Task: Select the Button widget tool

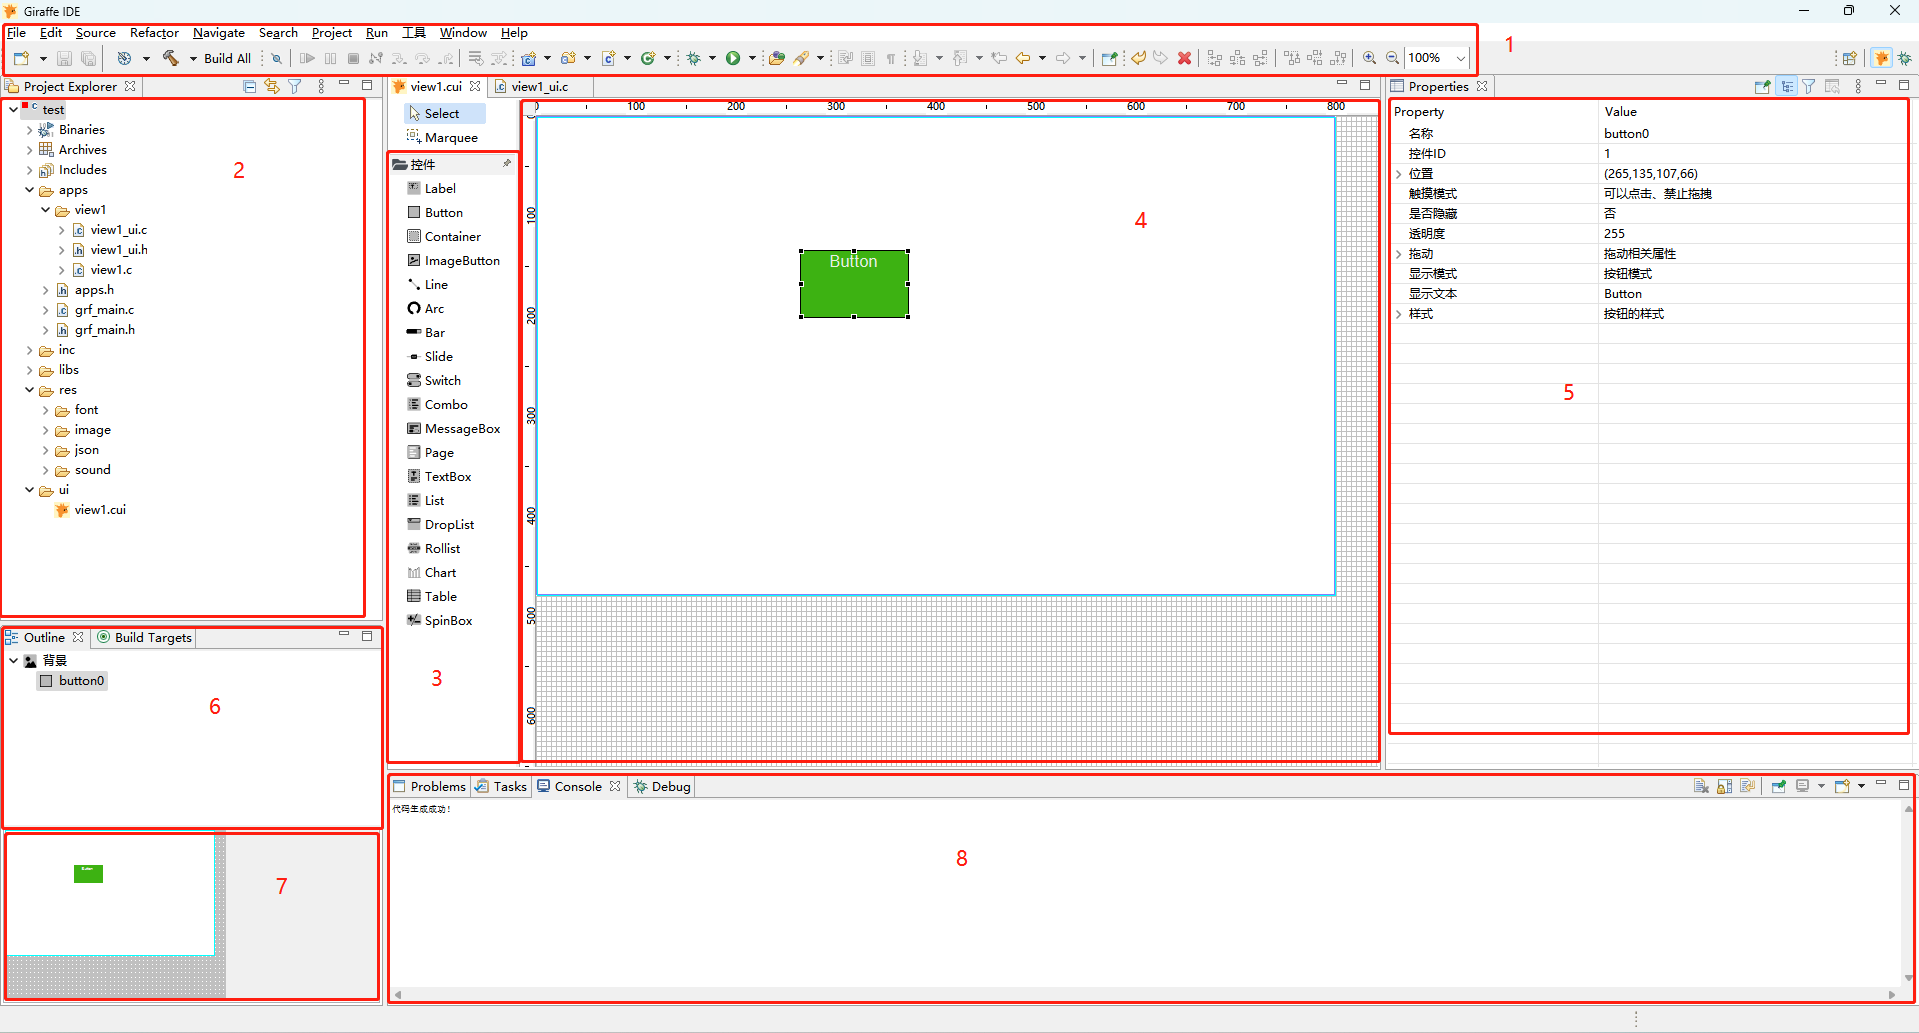Action: click(x=443, y=212)
